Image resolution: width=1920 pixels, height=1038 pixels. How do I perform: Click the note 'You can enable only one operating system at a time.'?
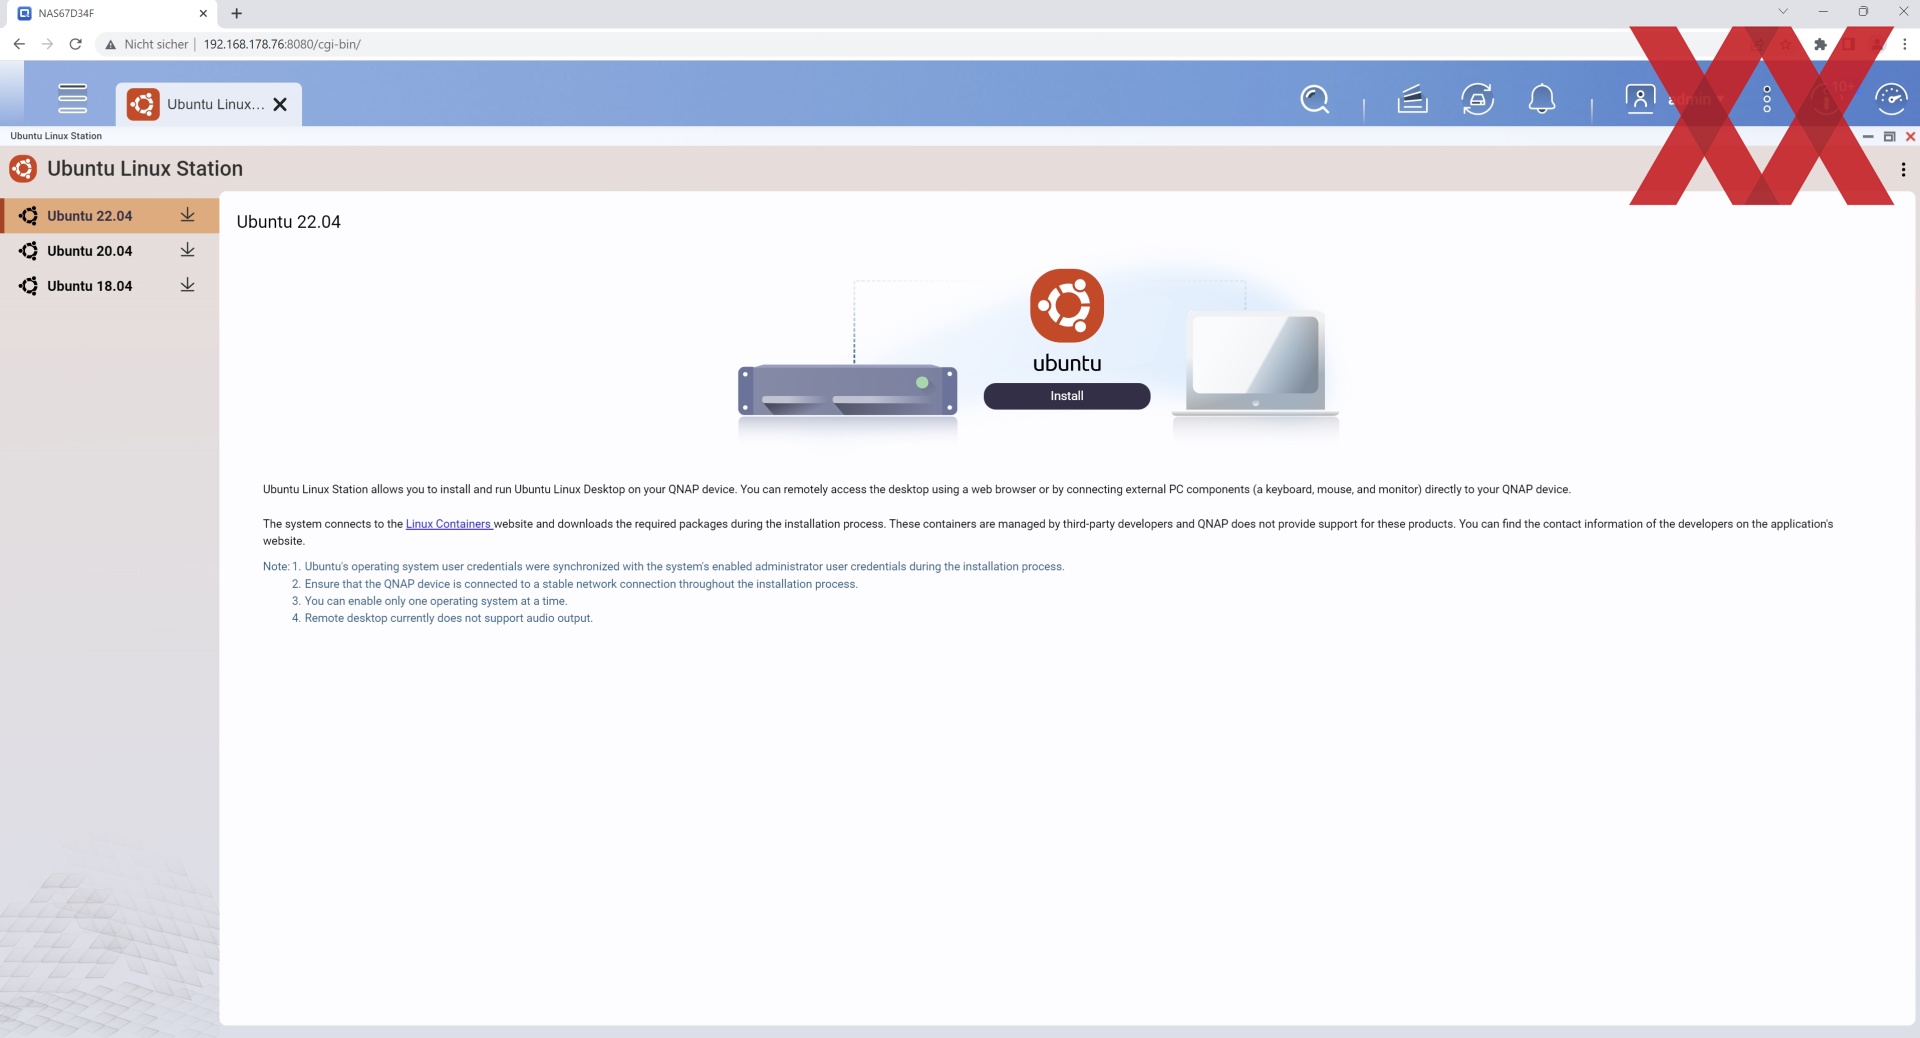pos(436,601)
